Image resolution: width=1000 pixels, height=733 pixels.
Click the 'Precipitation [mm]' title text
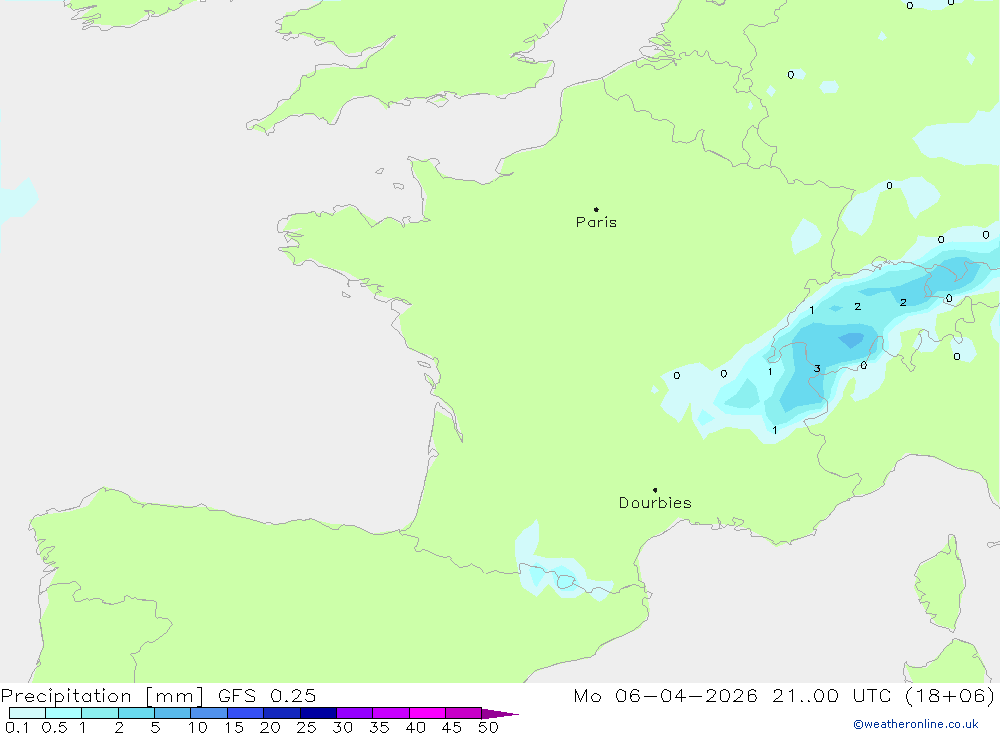coord(102,696)
